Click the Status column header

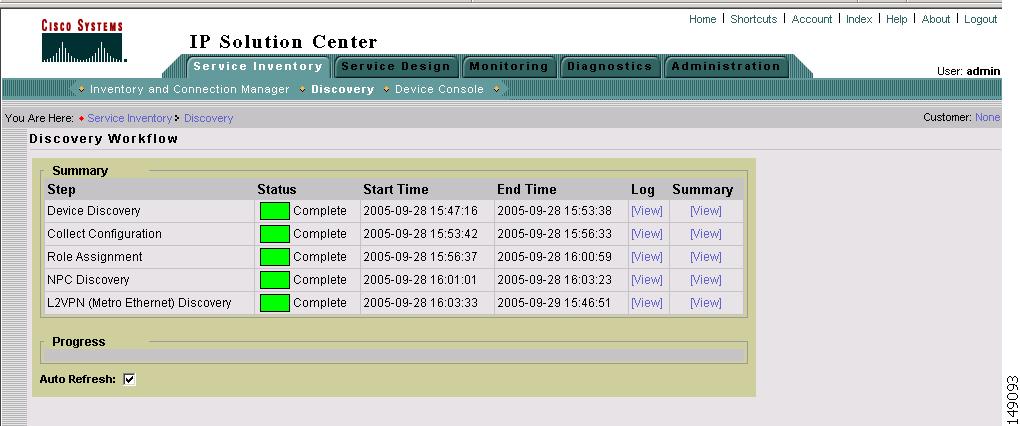[276, 190]
